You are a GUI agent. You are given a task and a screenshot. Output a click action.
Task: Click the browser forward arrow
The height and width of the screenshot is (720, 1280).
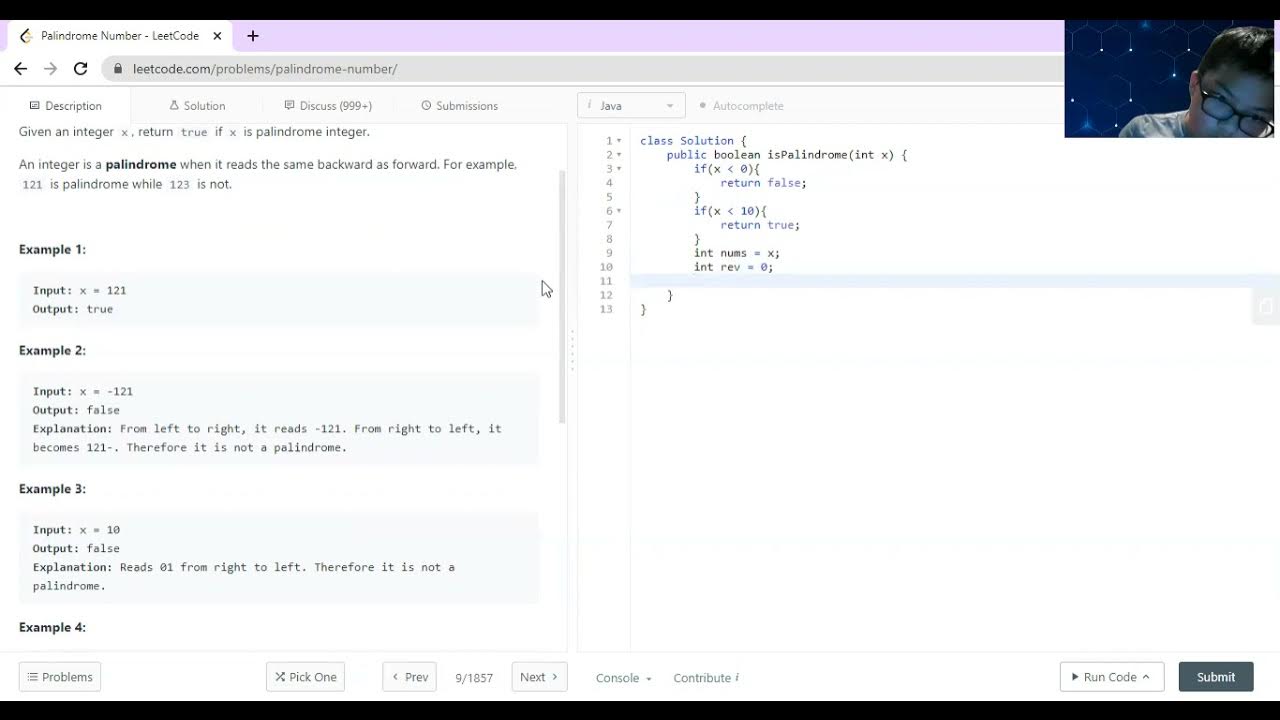click(50, 69)
